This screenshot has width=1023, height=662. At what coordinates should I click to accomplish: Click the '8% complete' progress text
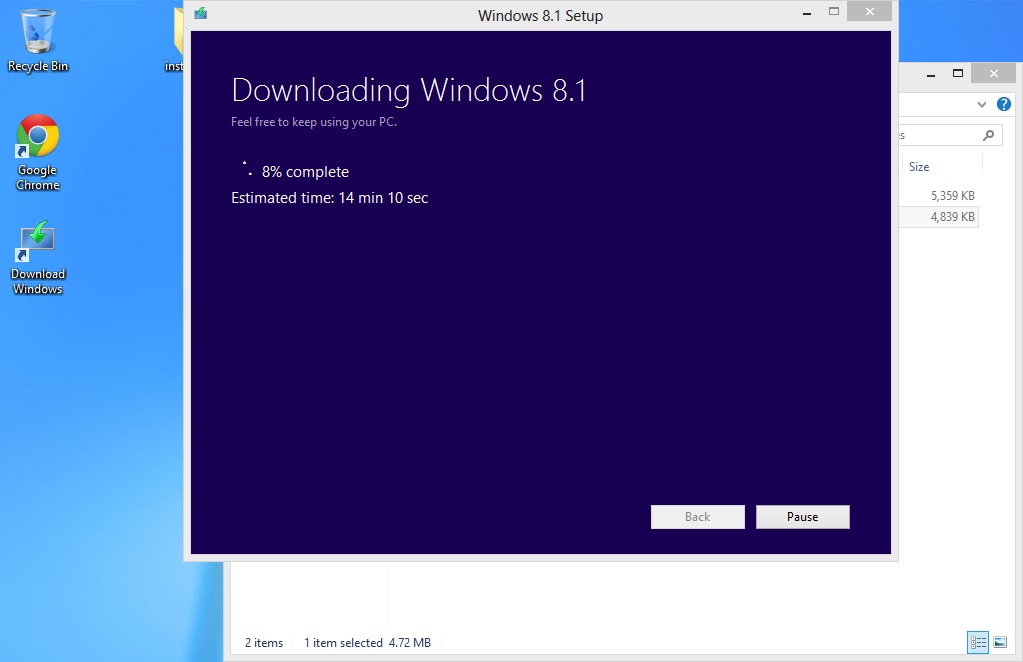pos(305,172)
